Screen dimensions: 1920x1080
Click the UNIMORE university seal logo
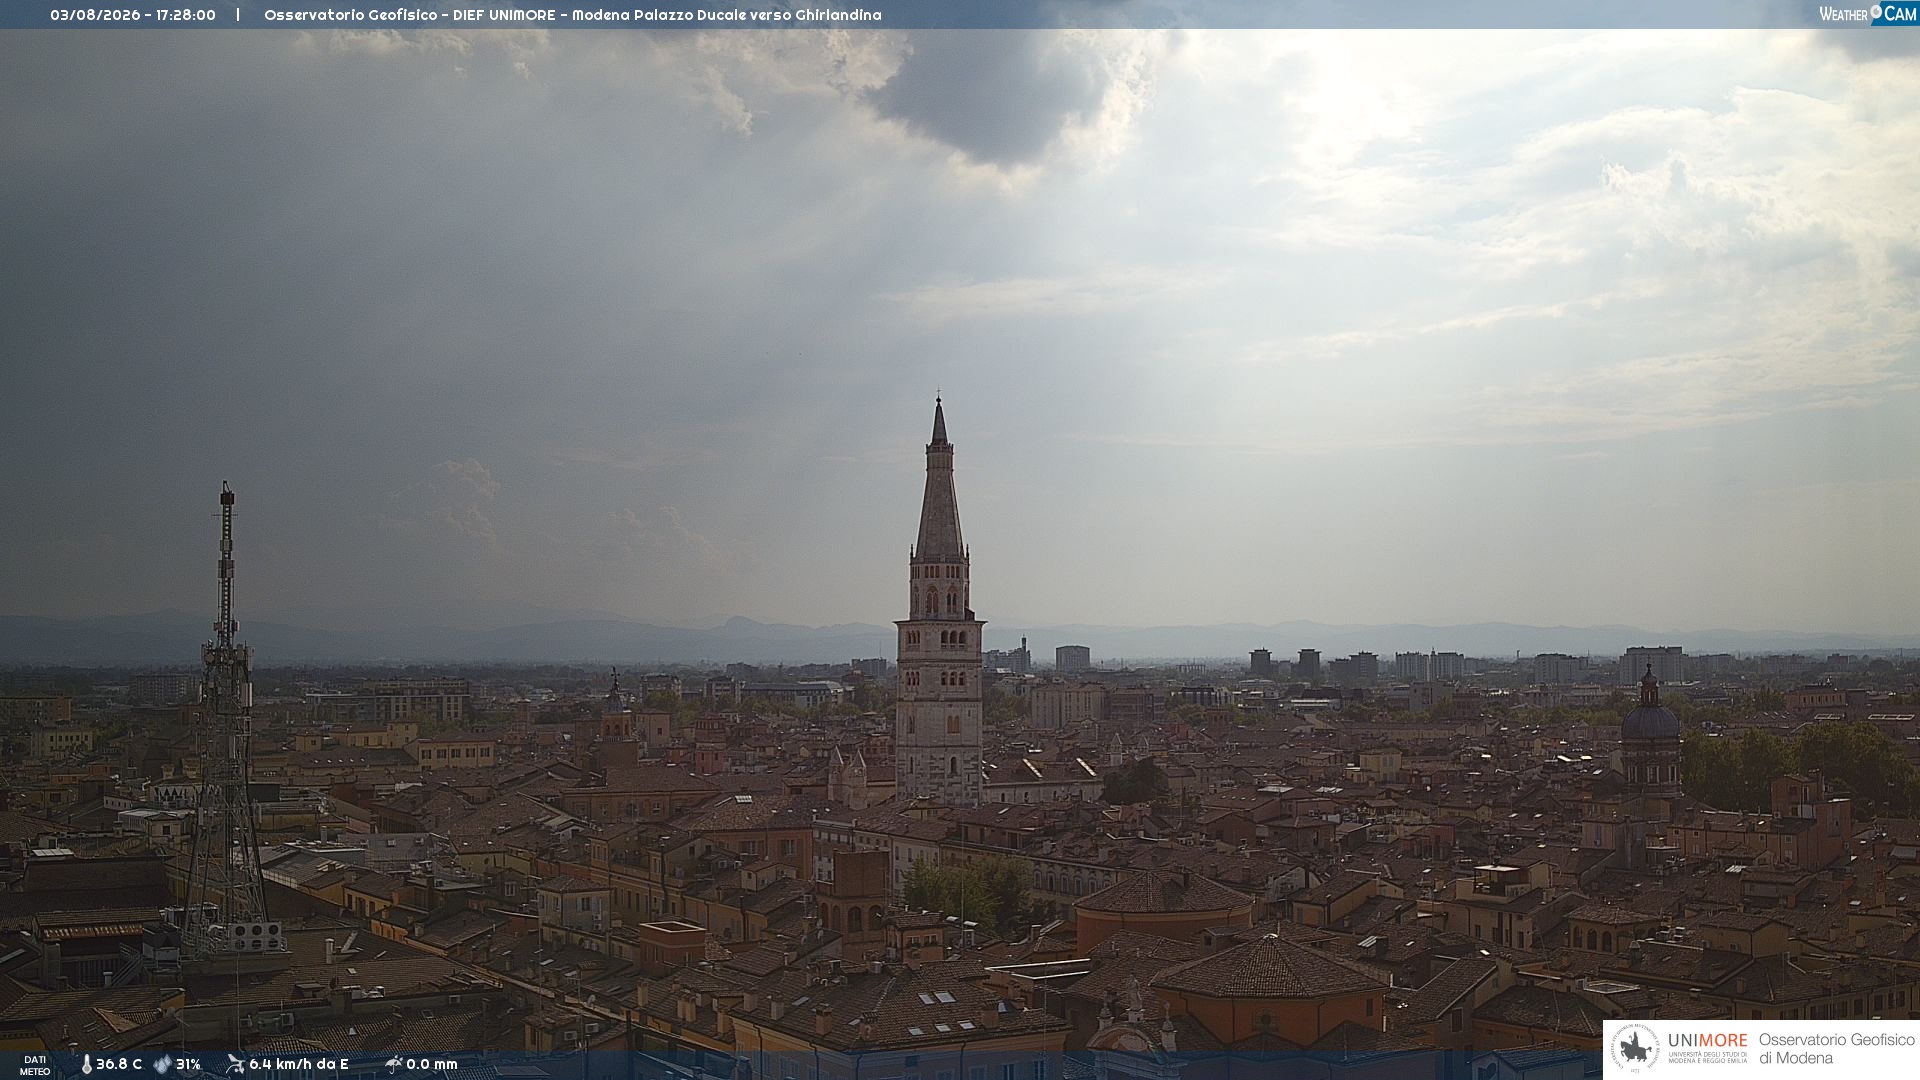pos(1634,1049)
